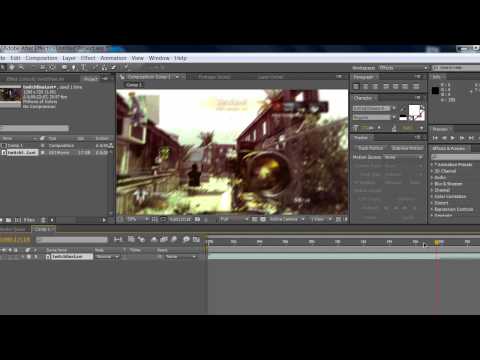The image size is (480, 360).
Task: Open the layer Parent dropdown
Action: (181, 257)
